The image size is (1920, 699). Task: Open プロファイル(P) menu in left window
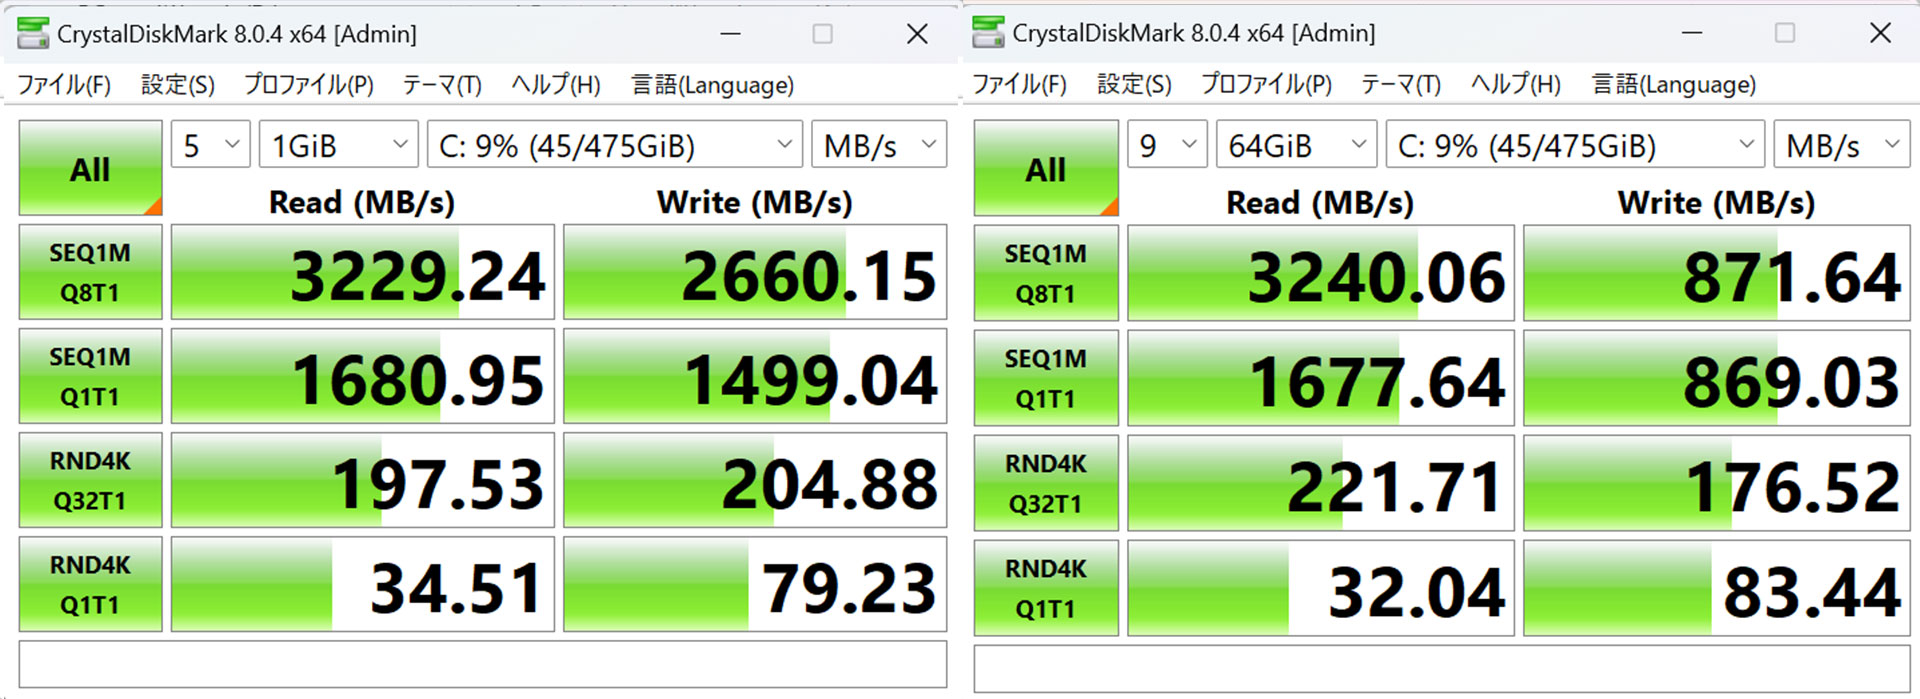309,85
